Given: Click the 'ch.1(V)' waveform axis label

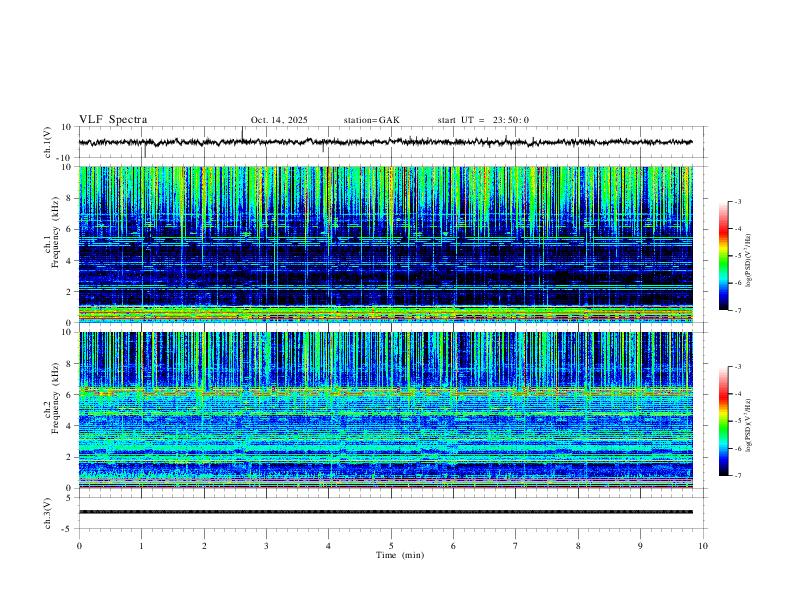Looking at the screenshot, I should (48, 142).
